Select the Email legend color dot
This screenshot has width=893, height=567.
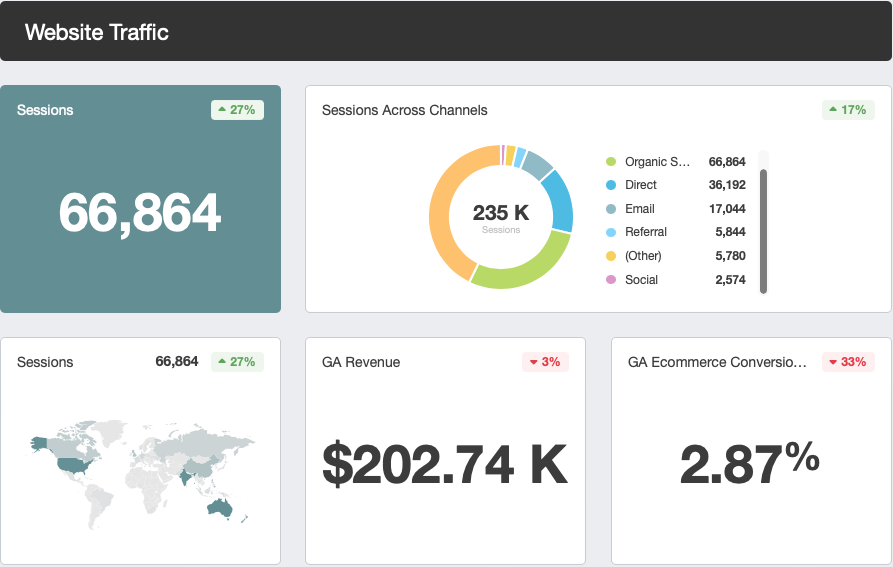(610, 209)
